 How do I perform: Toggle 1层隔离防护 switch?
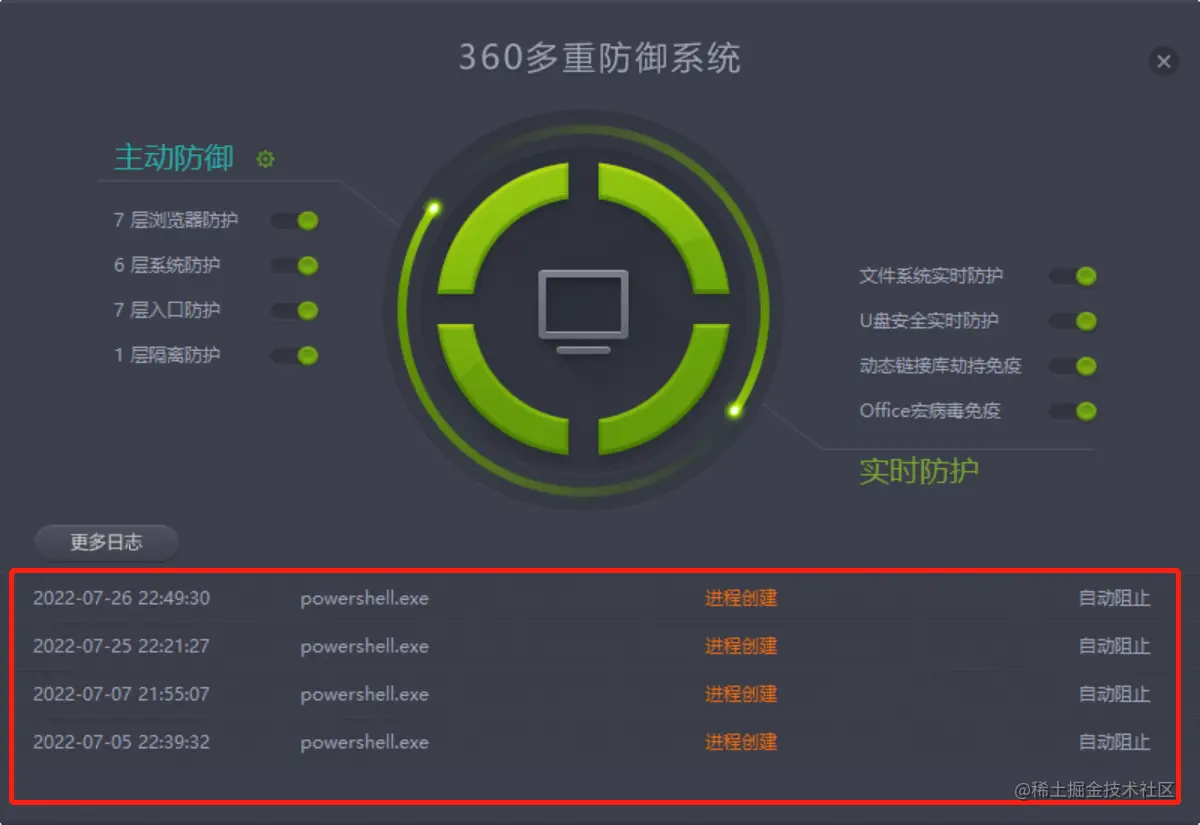click(x=295, y=355)
